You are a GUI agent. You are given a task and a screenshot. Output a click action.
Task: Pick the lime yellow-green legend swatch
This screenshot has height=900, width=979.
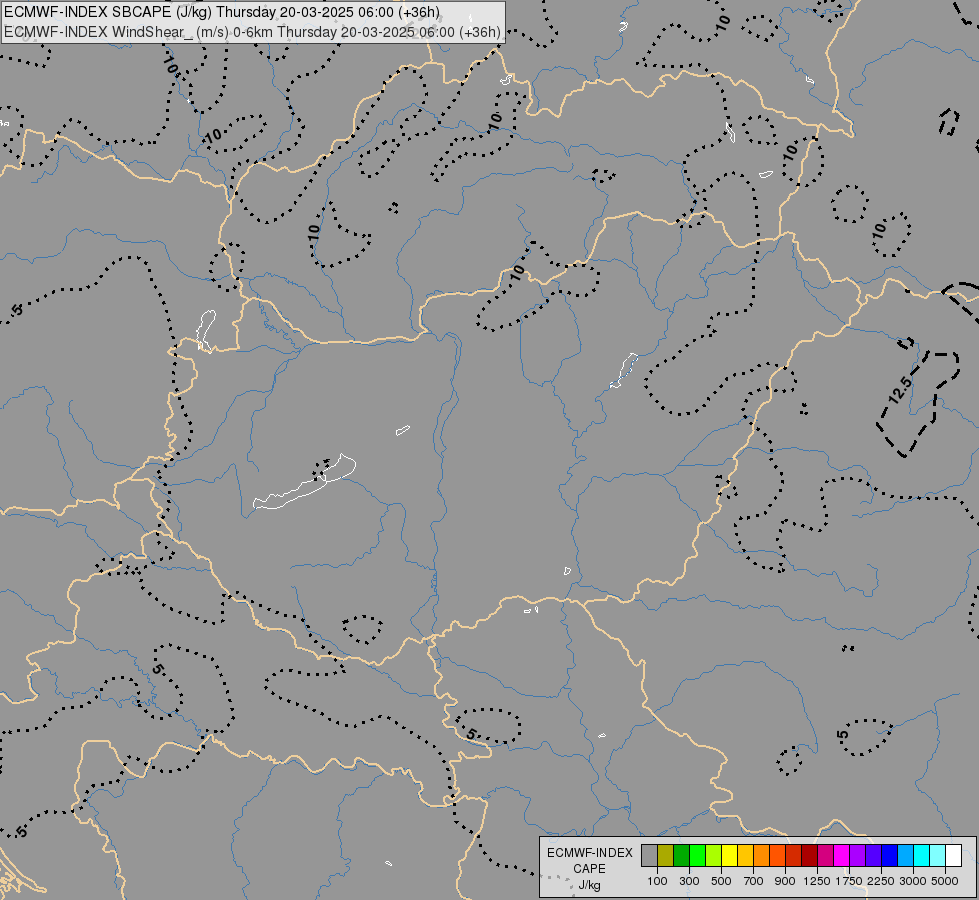click(x=714, y=856)
